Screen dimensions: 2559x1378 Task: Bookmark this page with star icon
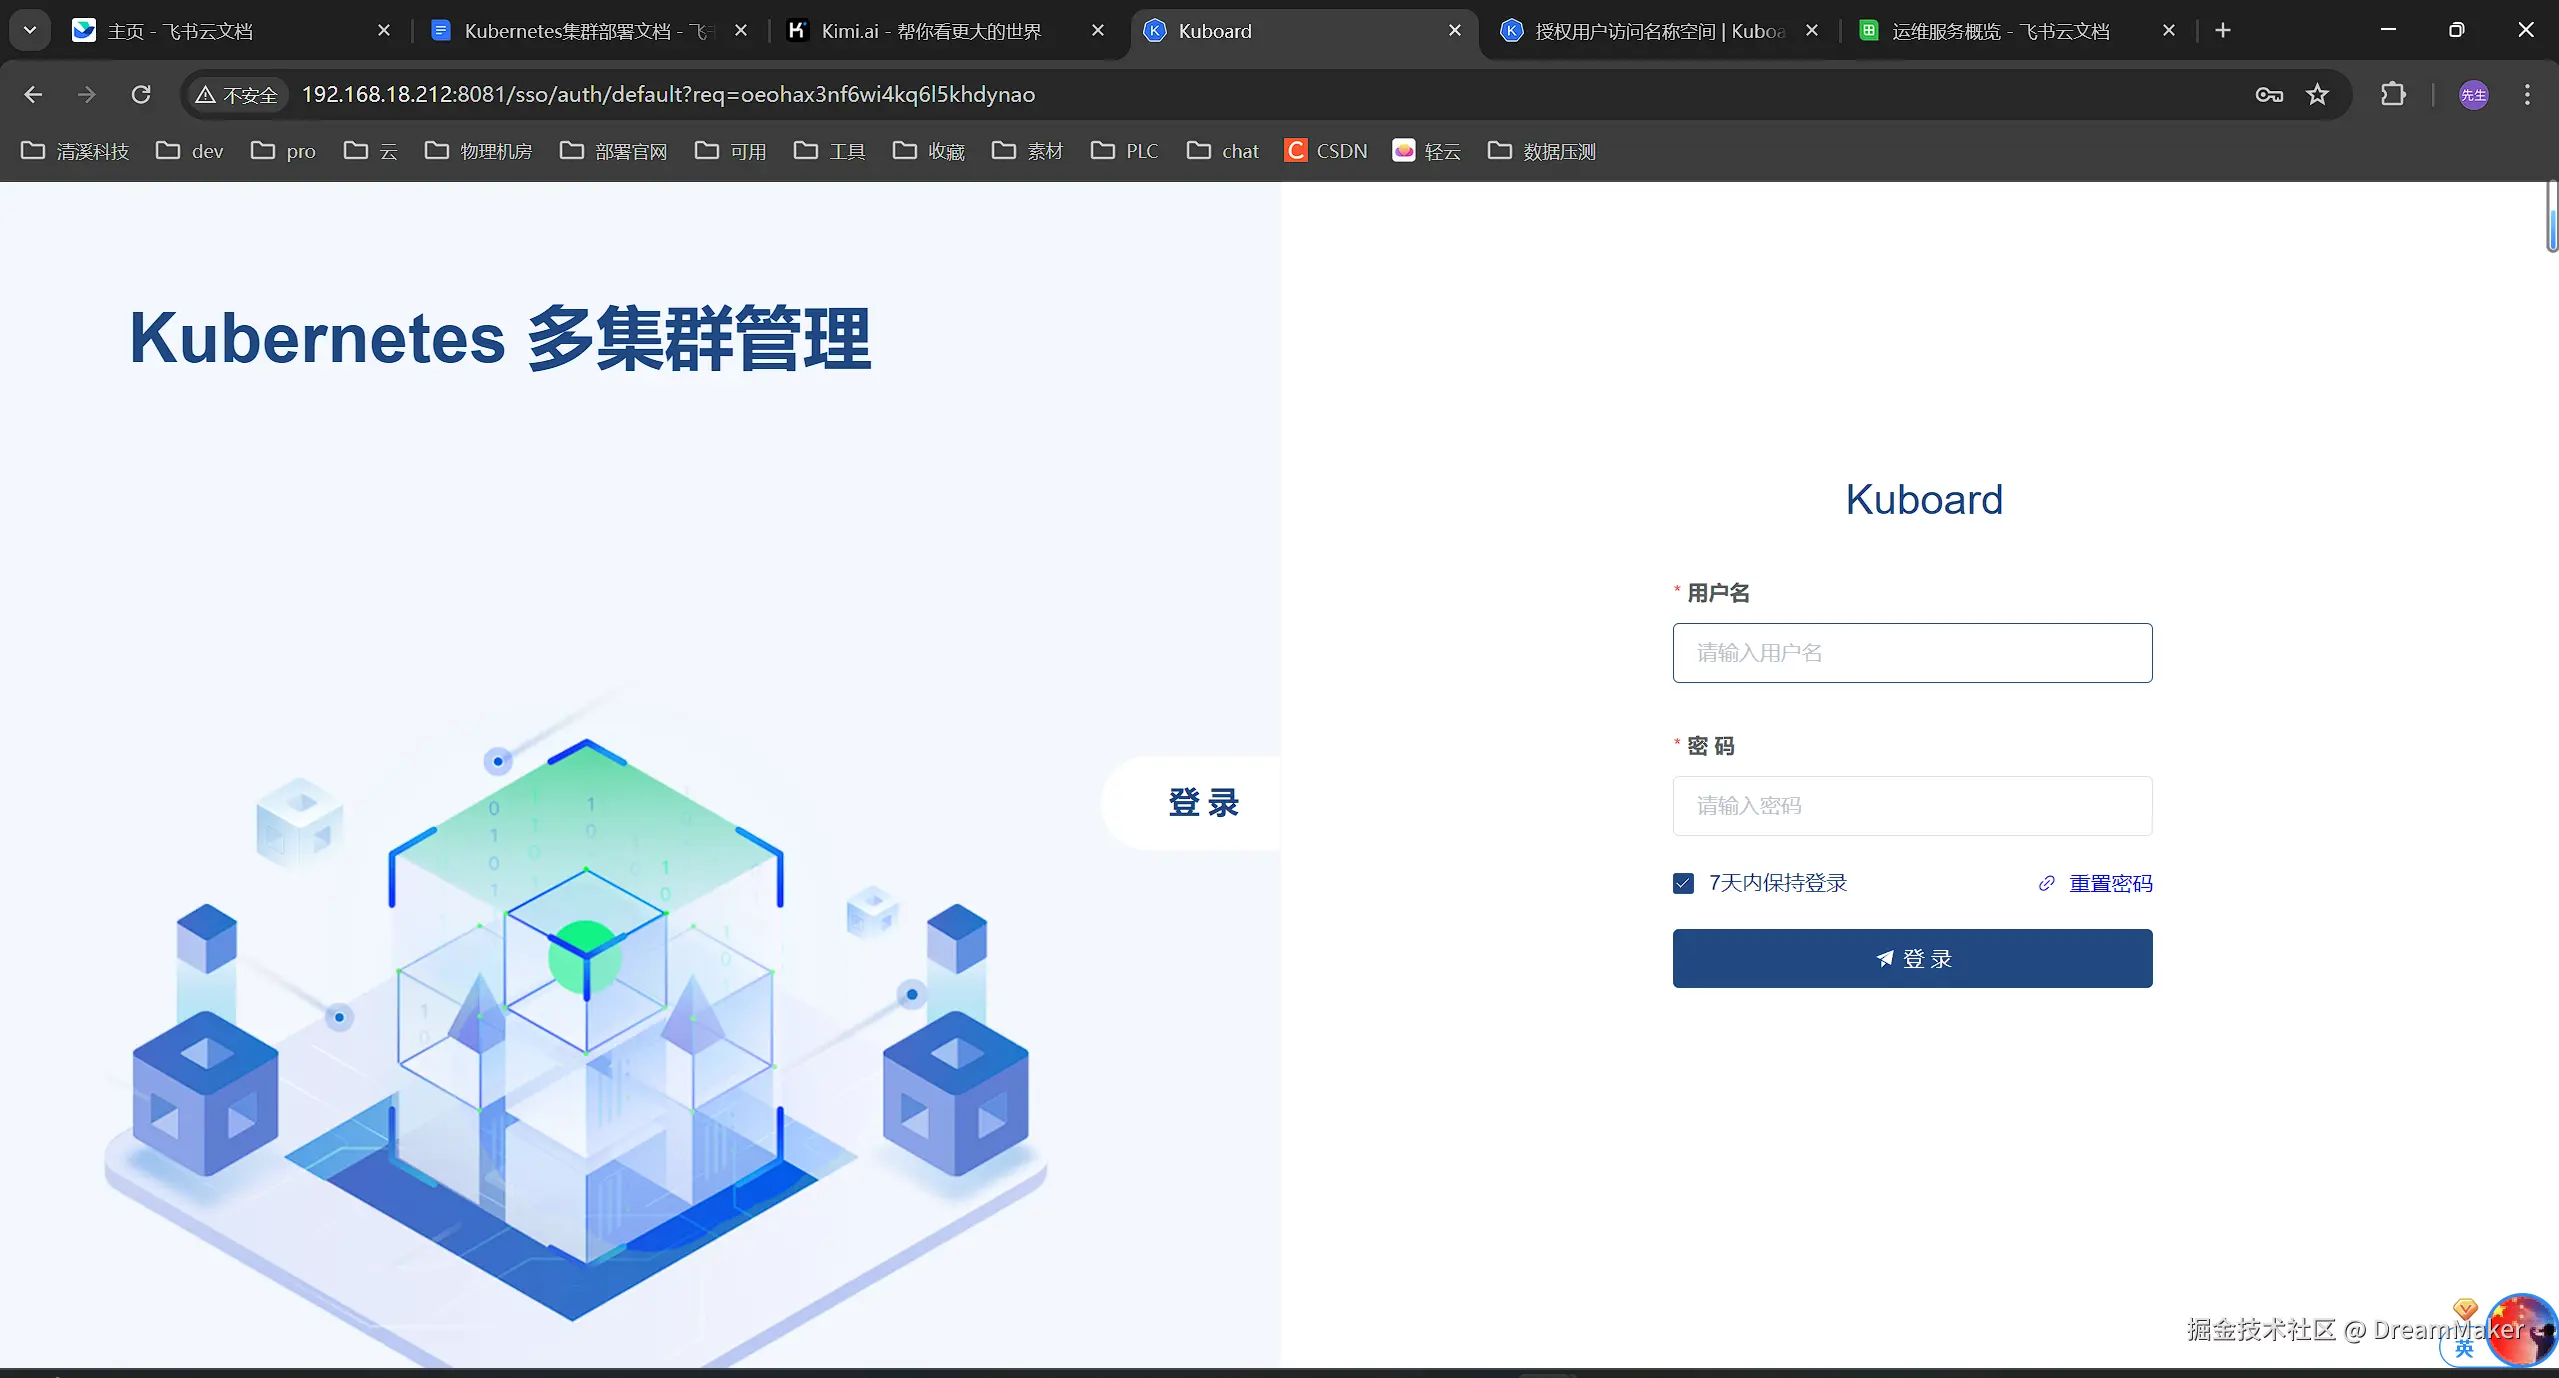tap(2317, 95)
